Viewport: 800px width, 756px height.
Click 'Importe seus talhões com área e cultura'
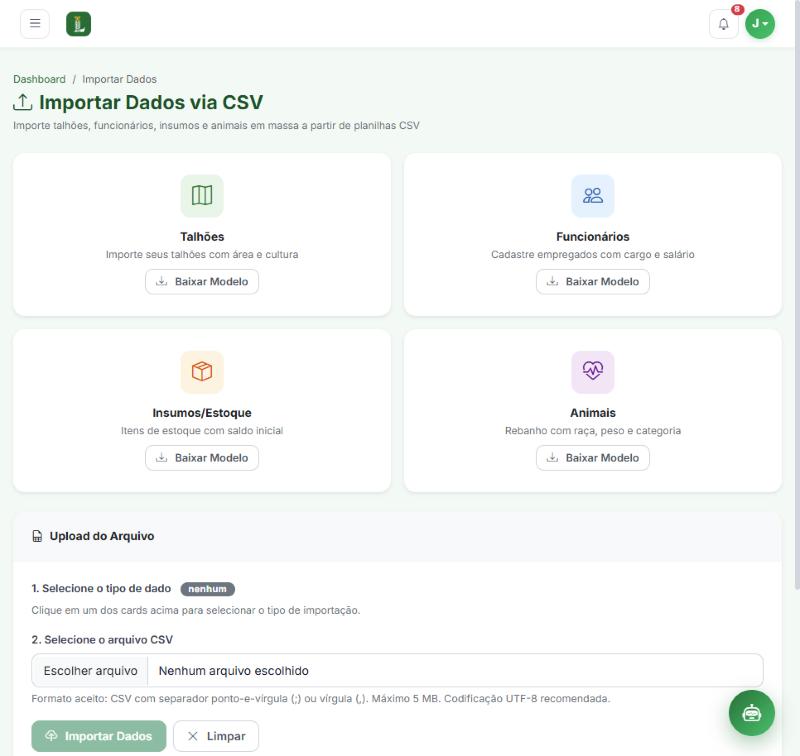(202, 254)
